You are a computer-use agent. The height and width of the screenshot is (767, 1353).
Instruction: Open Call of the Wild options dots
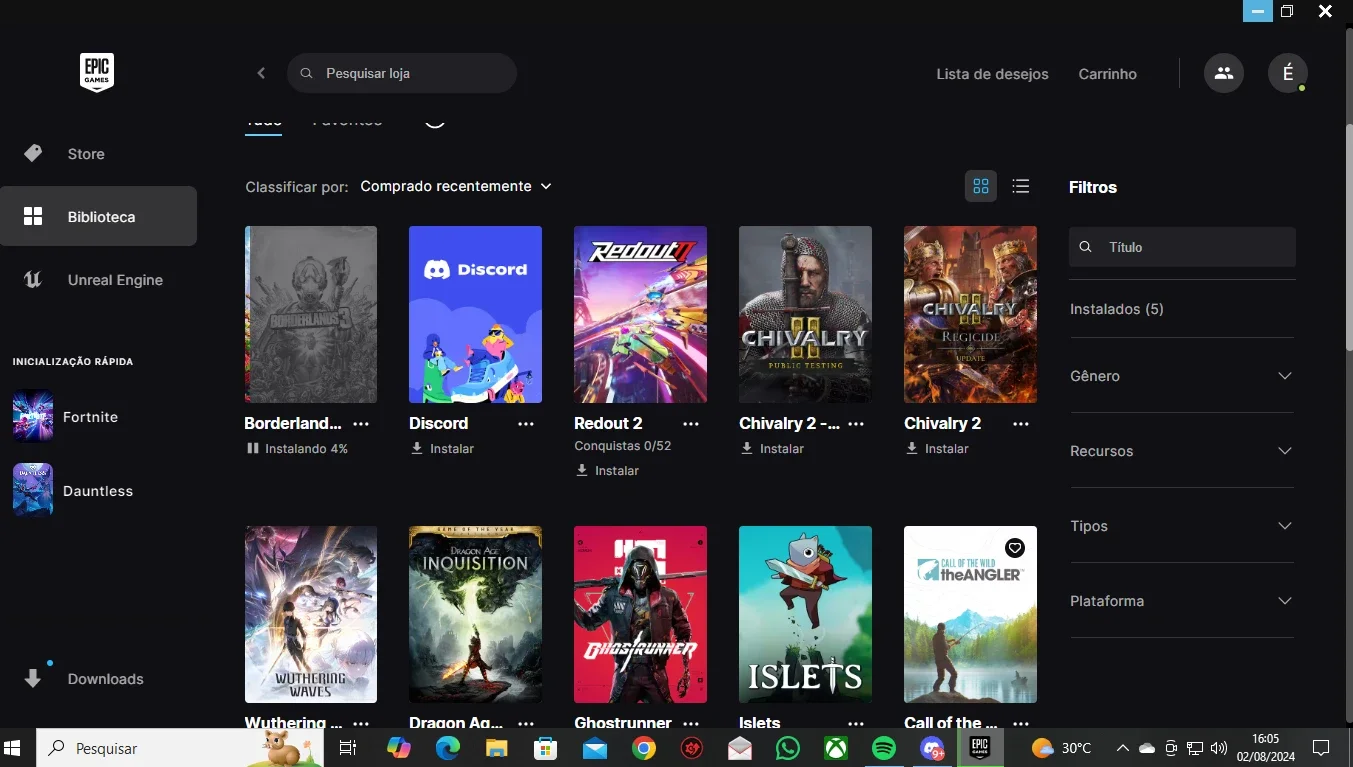[x=1021, y=723]
